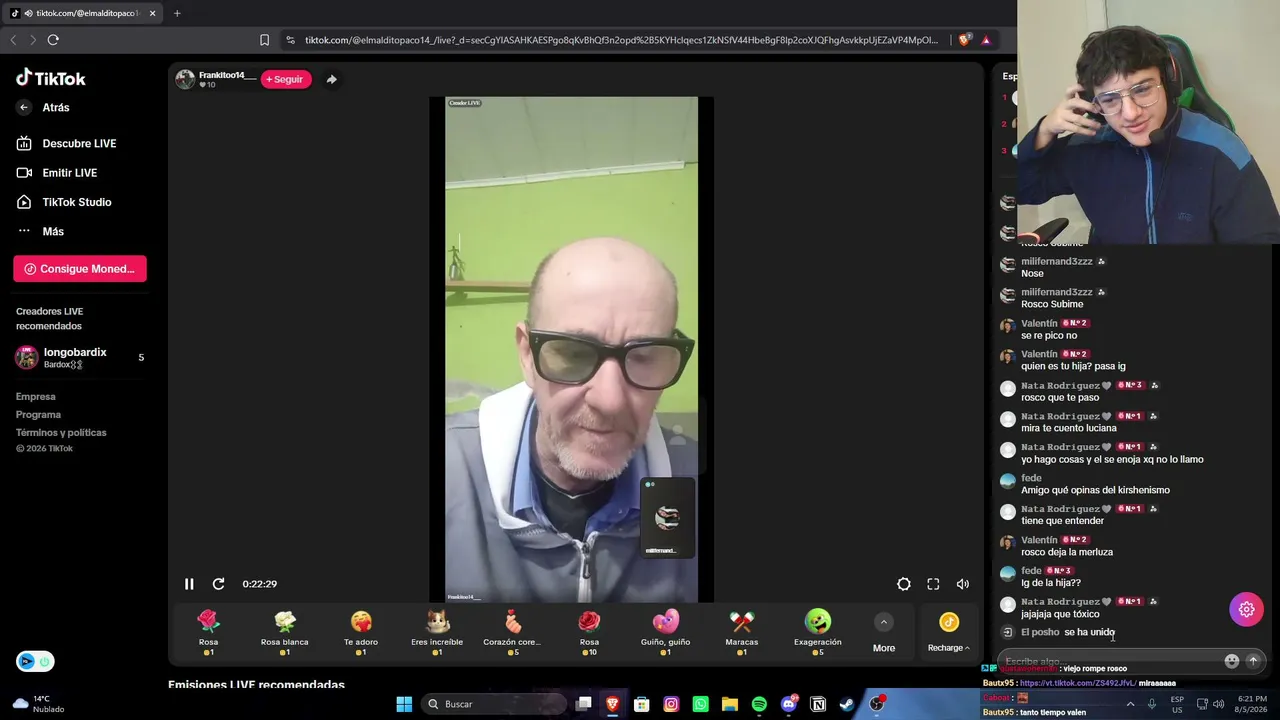The width and height of the screenshot is (1280, 720).
Task: Close the TikTok browser tab
Action: point(152,13)
